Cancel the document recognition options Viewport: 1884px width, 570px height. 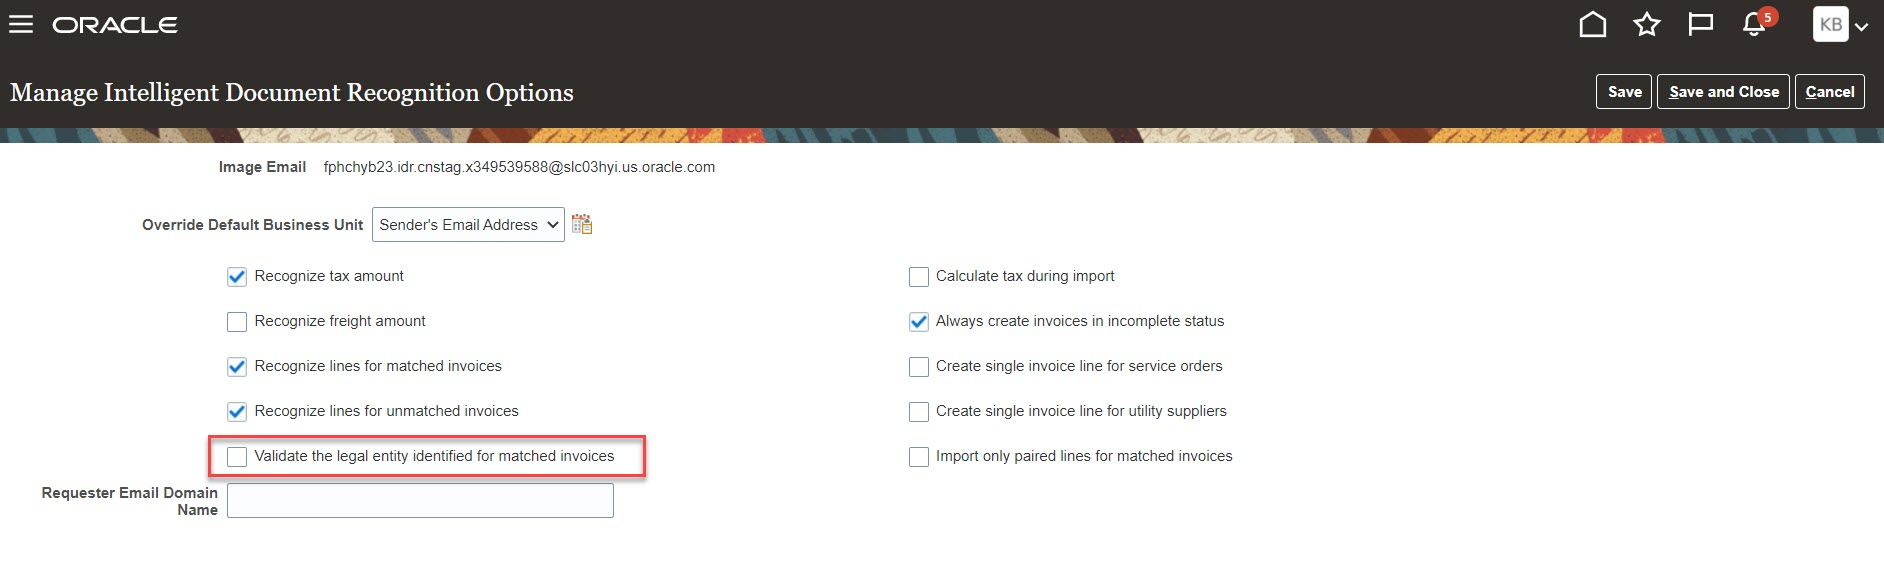[1829, 92]
